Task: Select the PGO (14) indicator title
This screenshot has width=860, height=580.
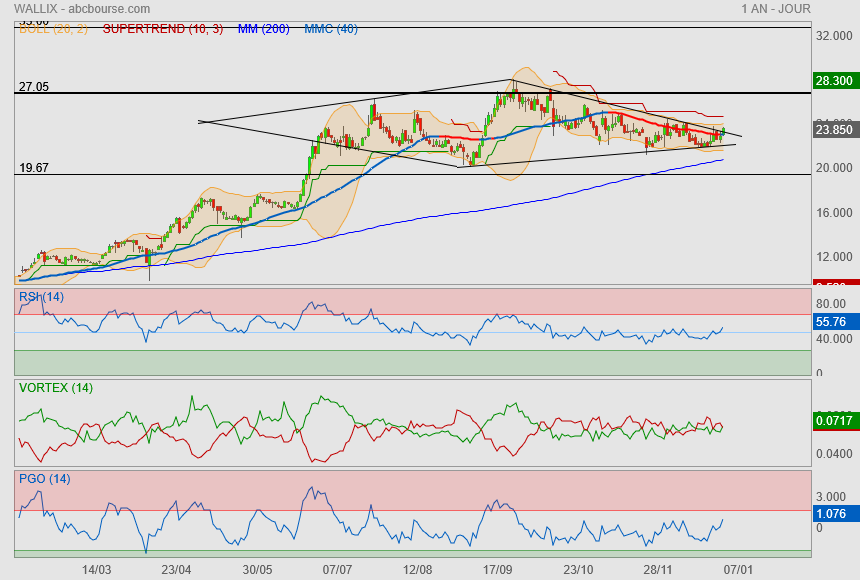Action: (x=45, y=479)
